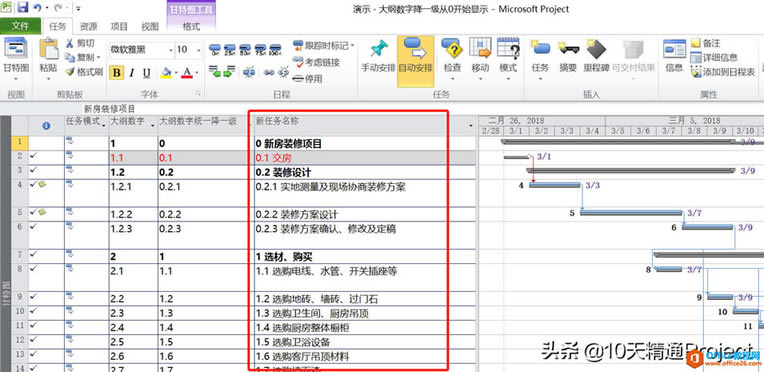Image resolution: width=764 pixels, height=372 pixels.
Task: Open the Inspect (检查) task icon
Action: (452, 49)
